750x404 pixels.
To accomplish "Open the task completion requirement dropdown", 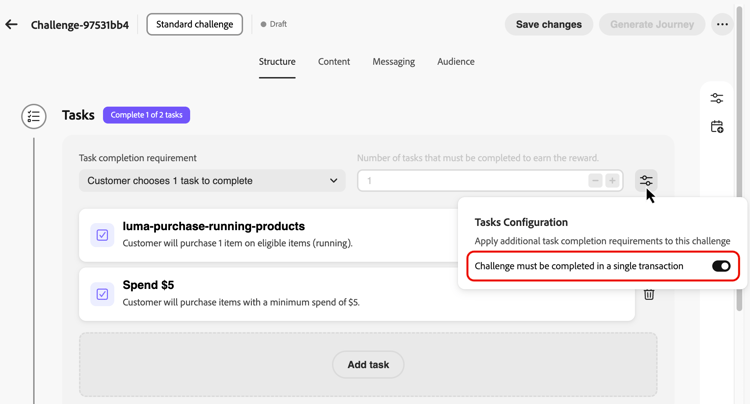I will click(x=212, y=181).
